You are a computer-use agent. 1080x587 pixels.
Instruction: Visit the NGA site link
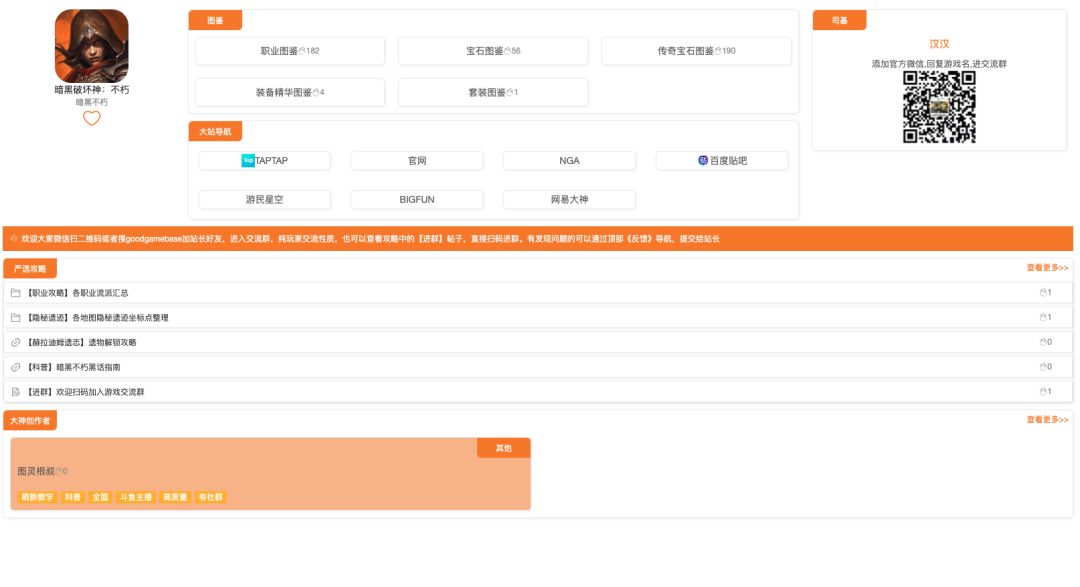pos(569,160)
